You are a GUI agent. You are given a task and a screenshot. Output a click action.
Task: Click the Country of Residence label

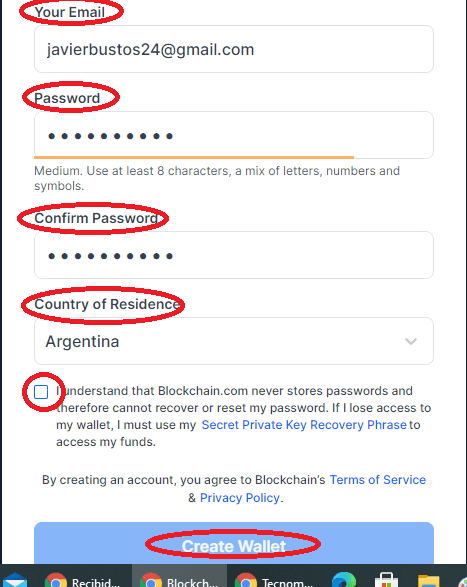pos(107,304)
